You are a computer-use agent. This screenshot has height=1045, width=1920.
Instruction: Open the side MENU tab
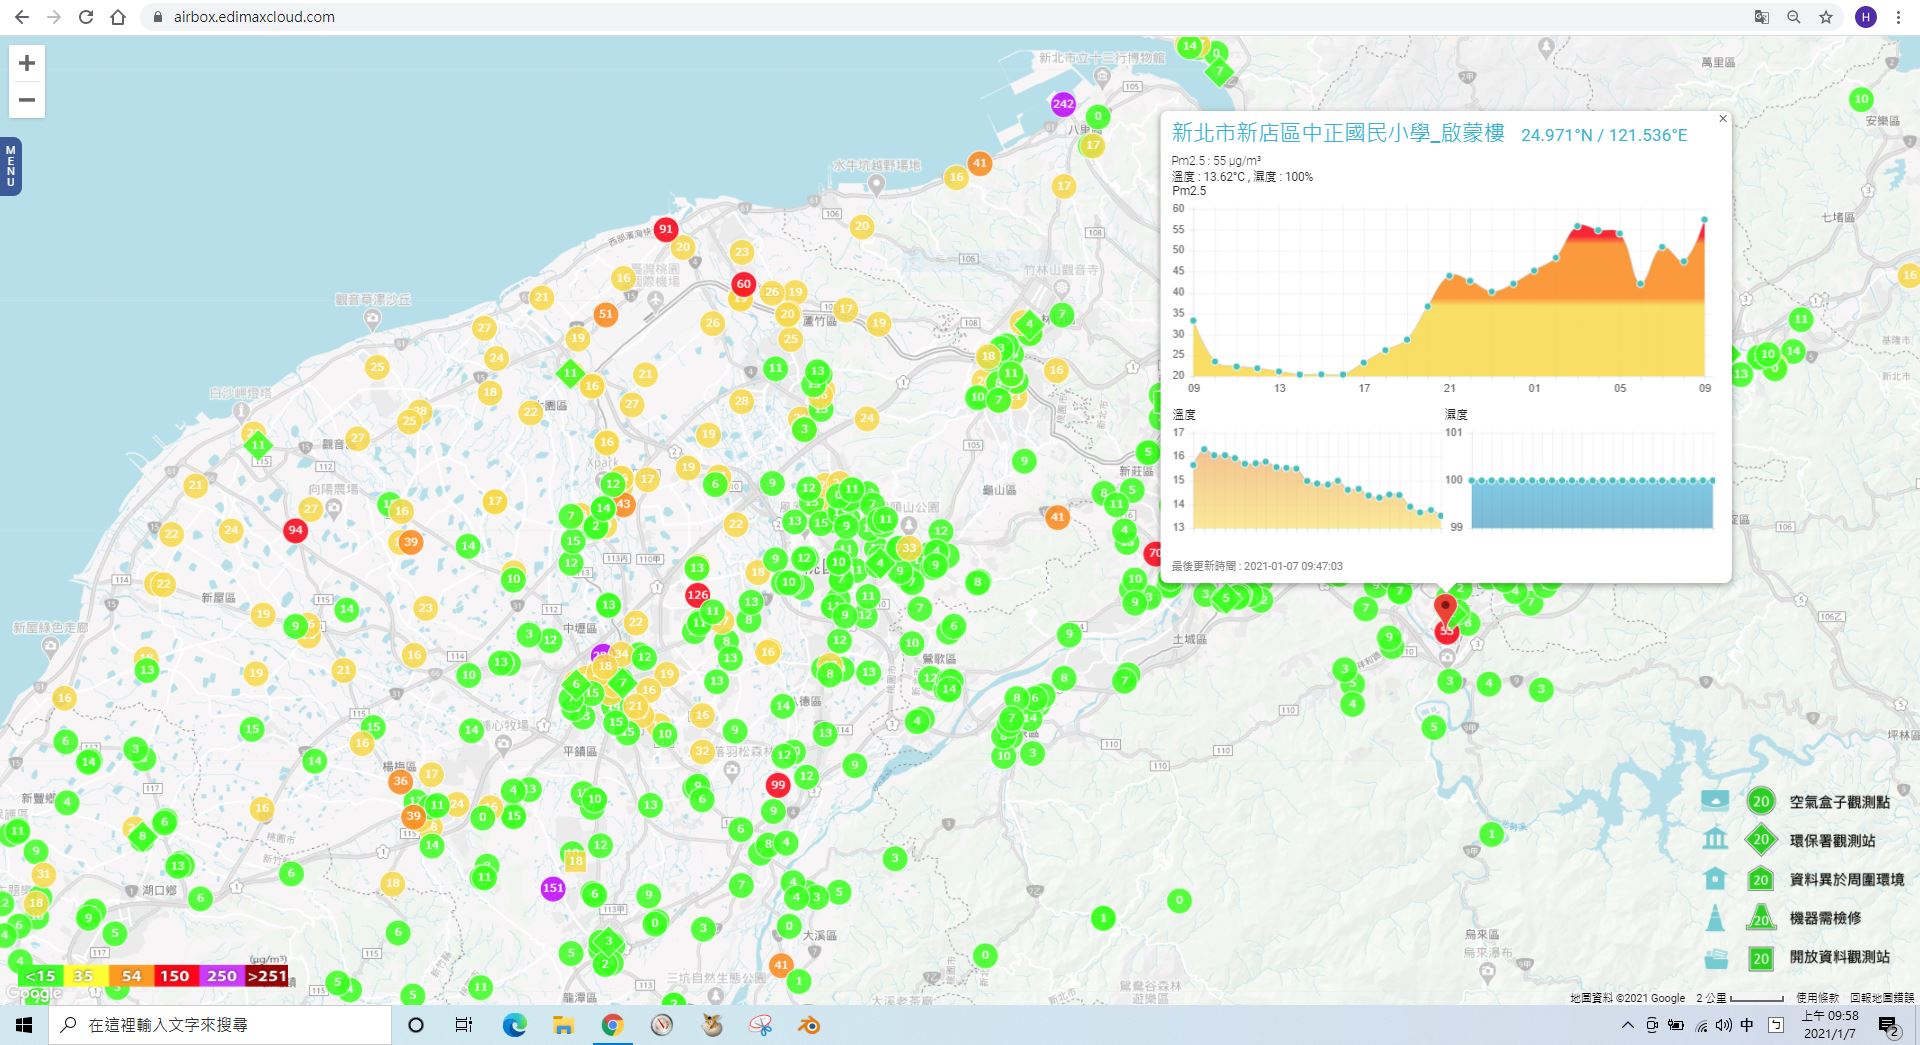[x=10, y=166]
